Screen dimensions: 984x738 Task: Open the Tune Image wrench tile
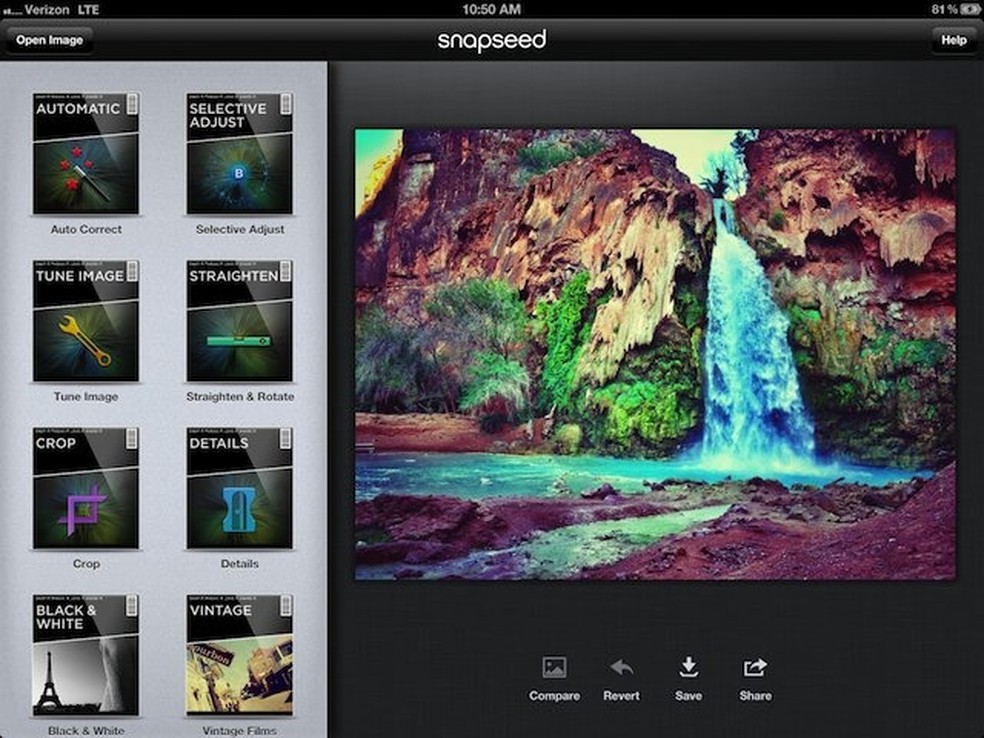coord(86,321)
